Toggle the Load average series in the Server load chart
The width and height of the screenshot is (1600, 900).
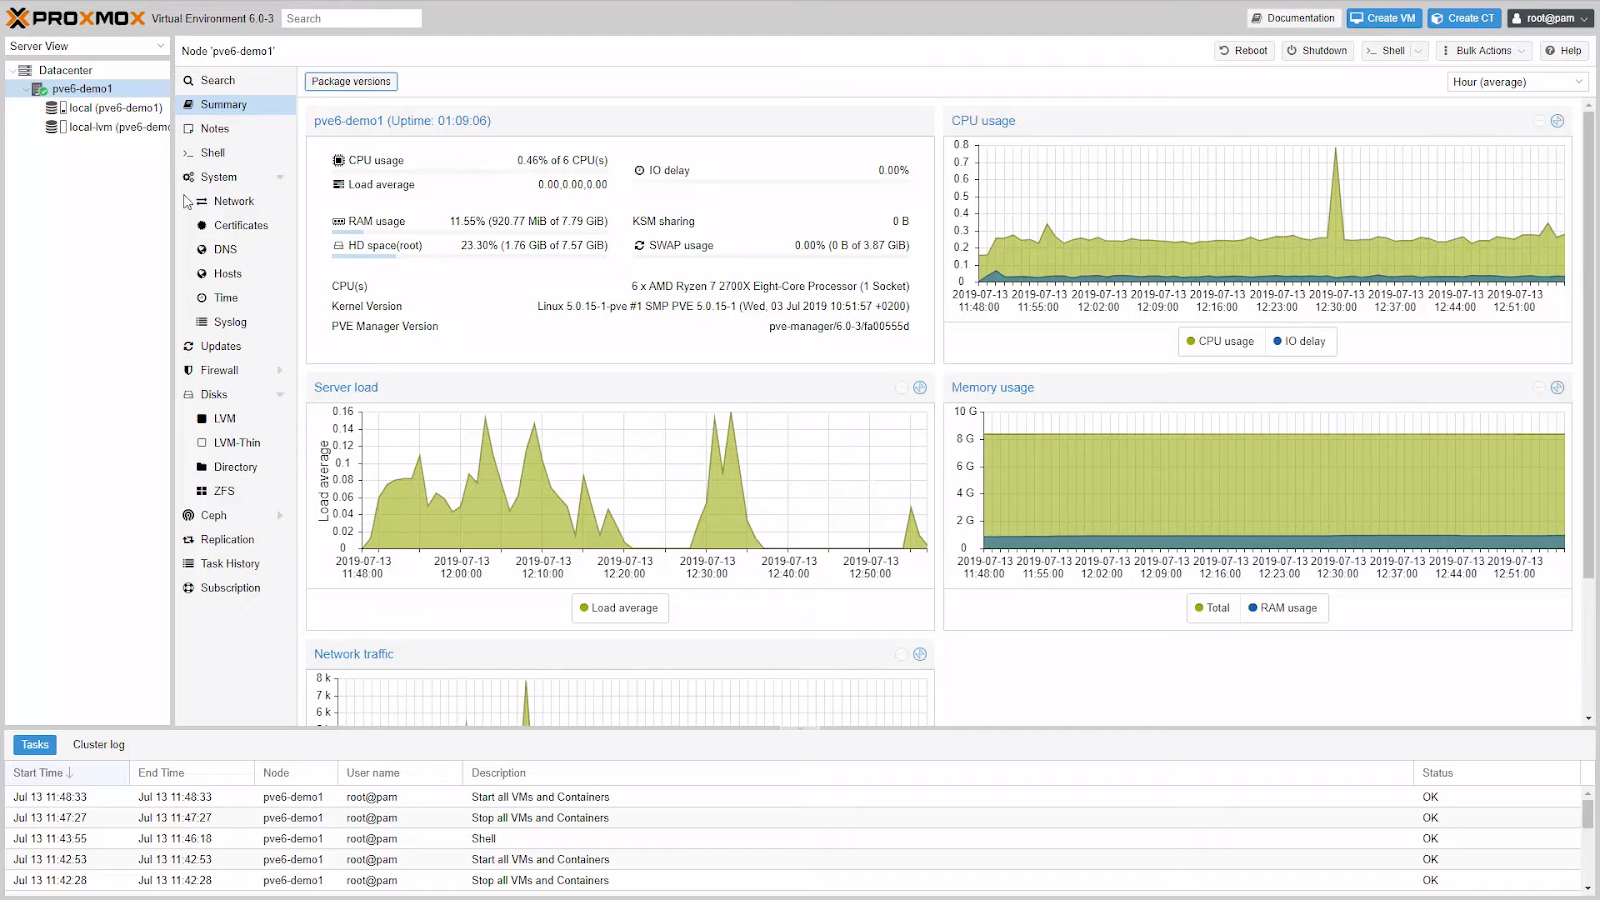coord(619,607)
